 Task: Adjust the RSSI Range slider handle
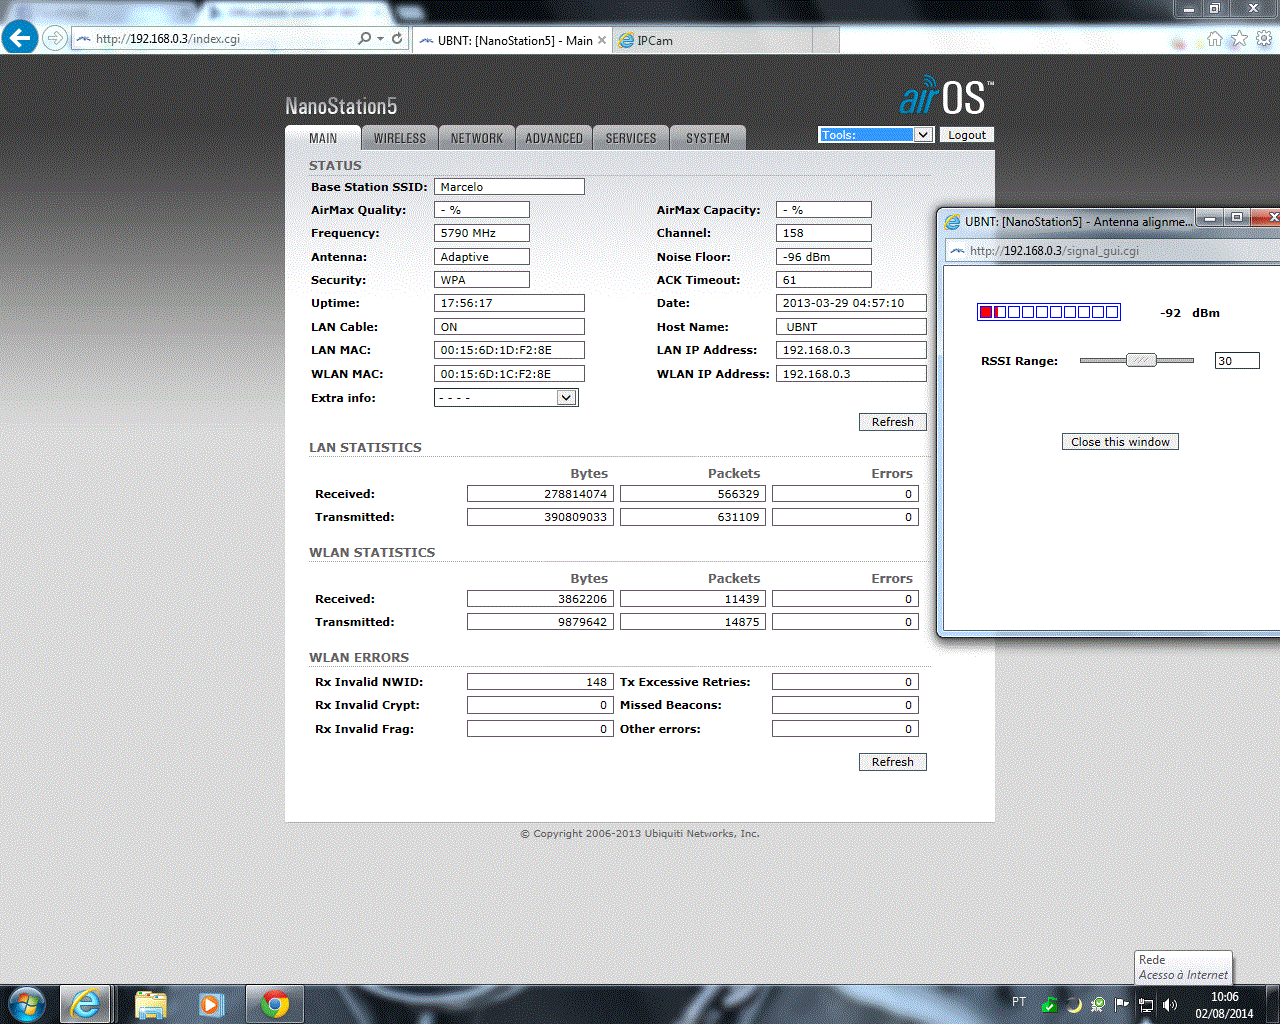click(x=1141, y=360)
